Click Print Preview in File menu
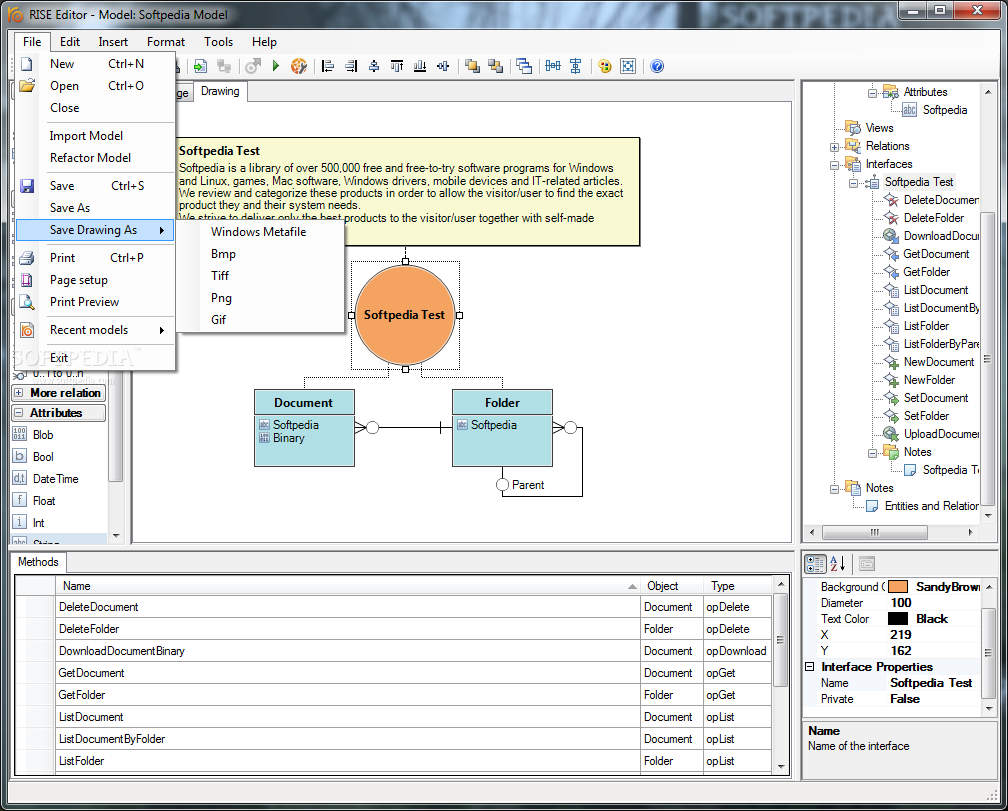 coord(95,301)
